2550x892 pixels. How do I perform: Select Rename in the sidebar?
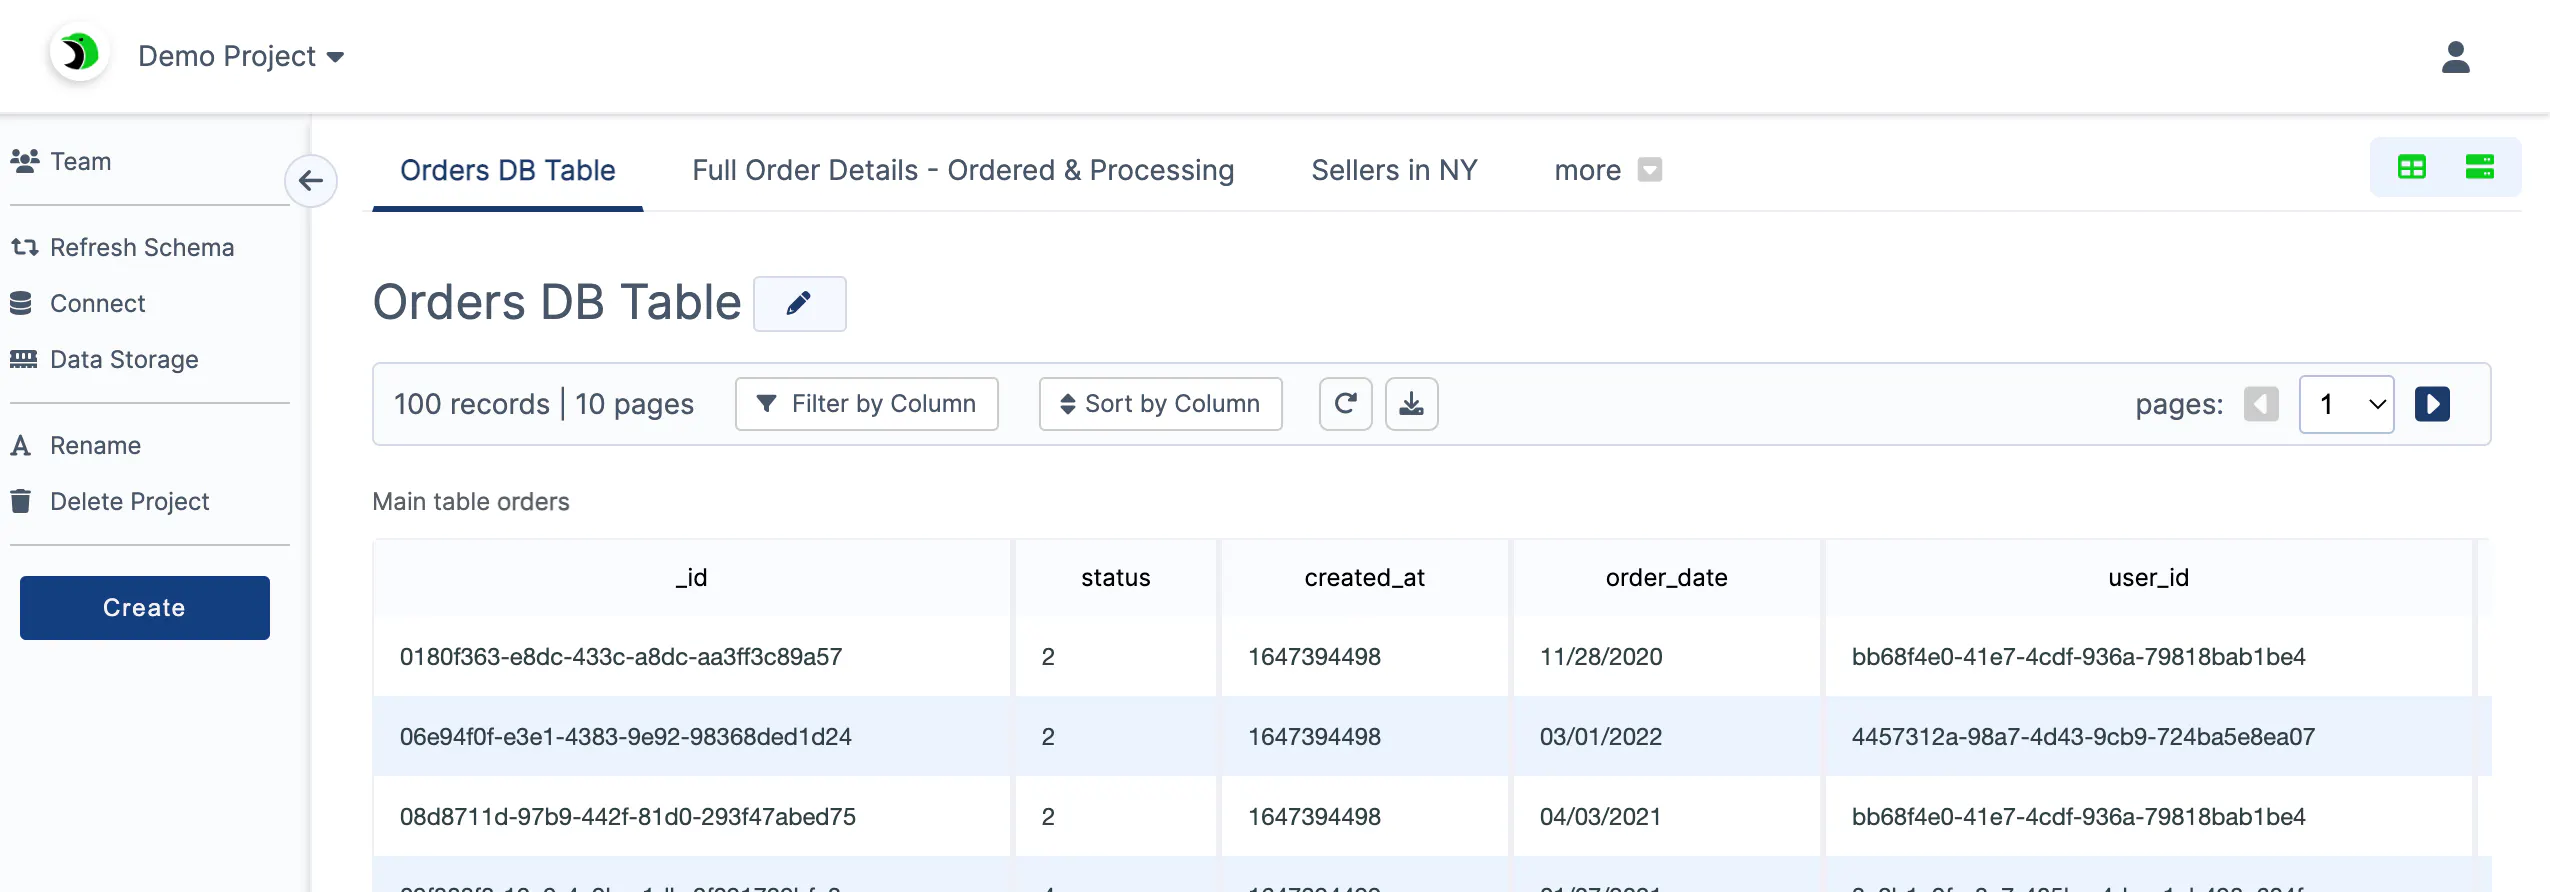click(76, 445)
